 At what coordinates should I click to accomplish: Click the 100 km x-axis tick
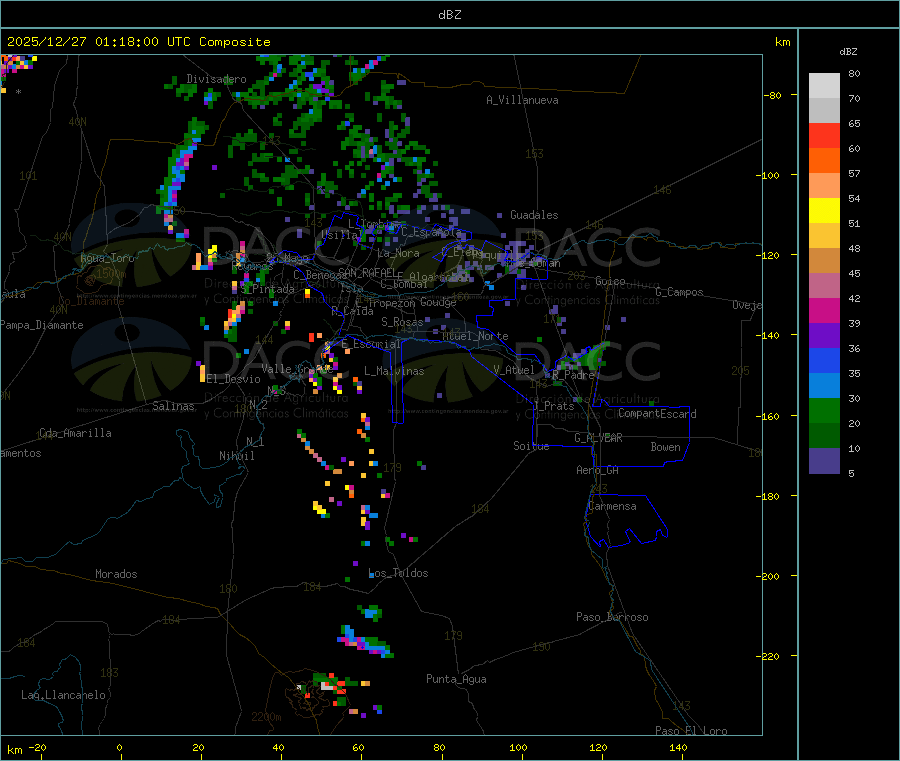518,747
